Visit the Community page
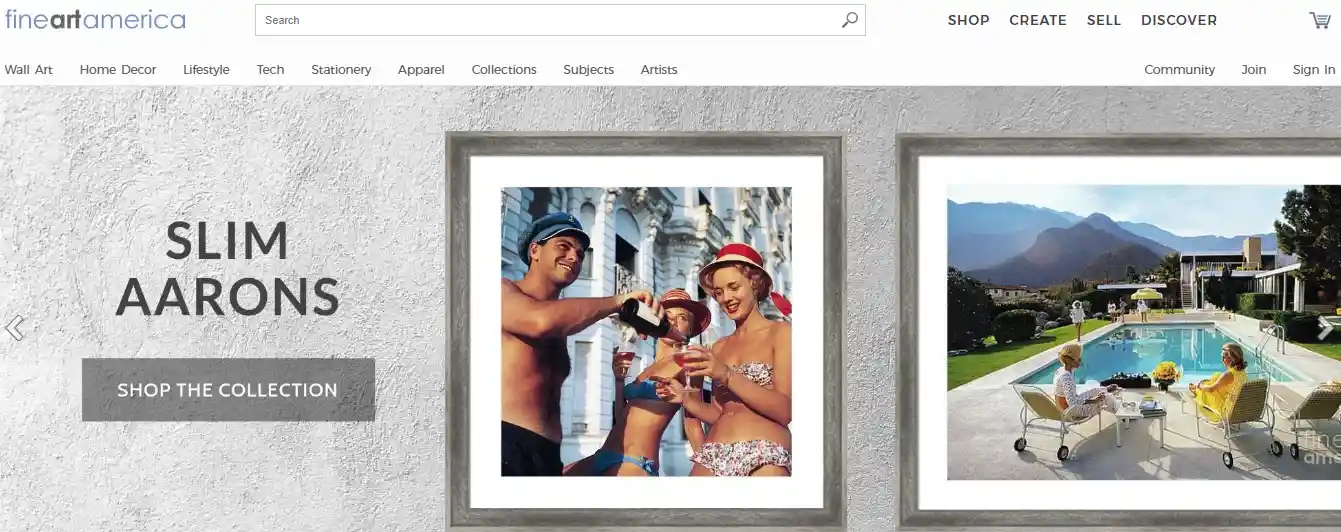The height and width of the screenshot is (532, 1341). coord(1179,70)
